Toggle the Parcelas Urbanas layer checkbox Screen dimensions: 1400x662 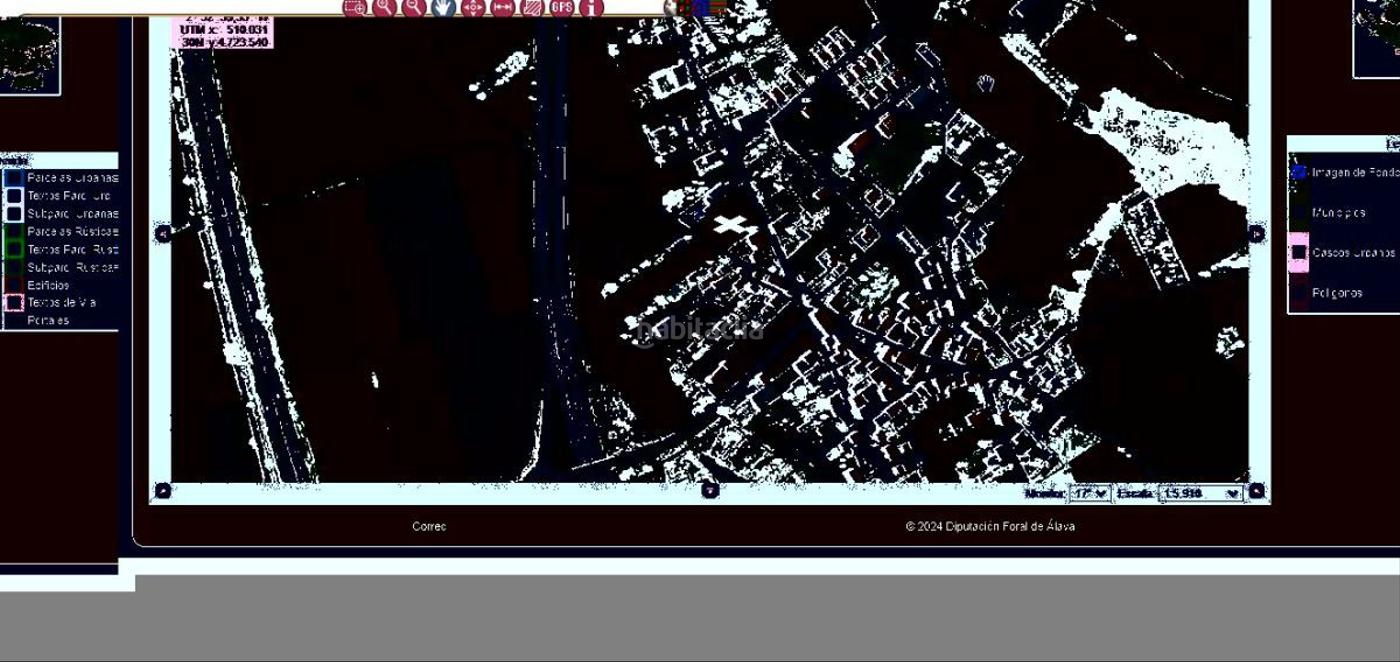pos(14,178)
